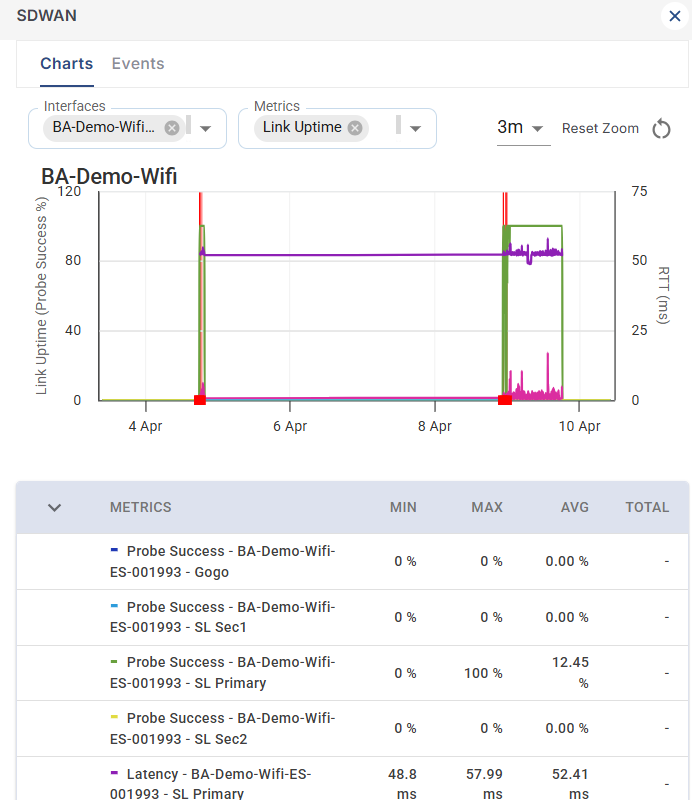This screenshot has height=800, width=692.
Task: Click the Reset Zoom refresh icon
Action: tap(661, 129)
